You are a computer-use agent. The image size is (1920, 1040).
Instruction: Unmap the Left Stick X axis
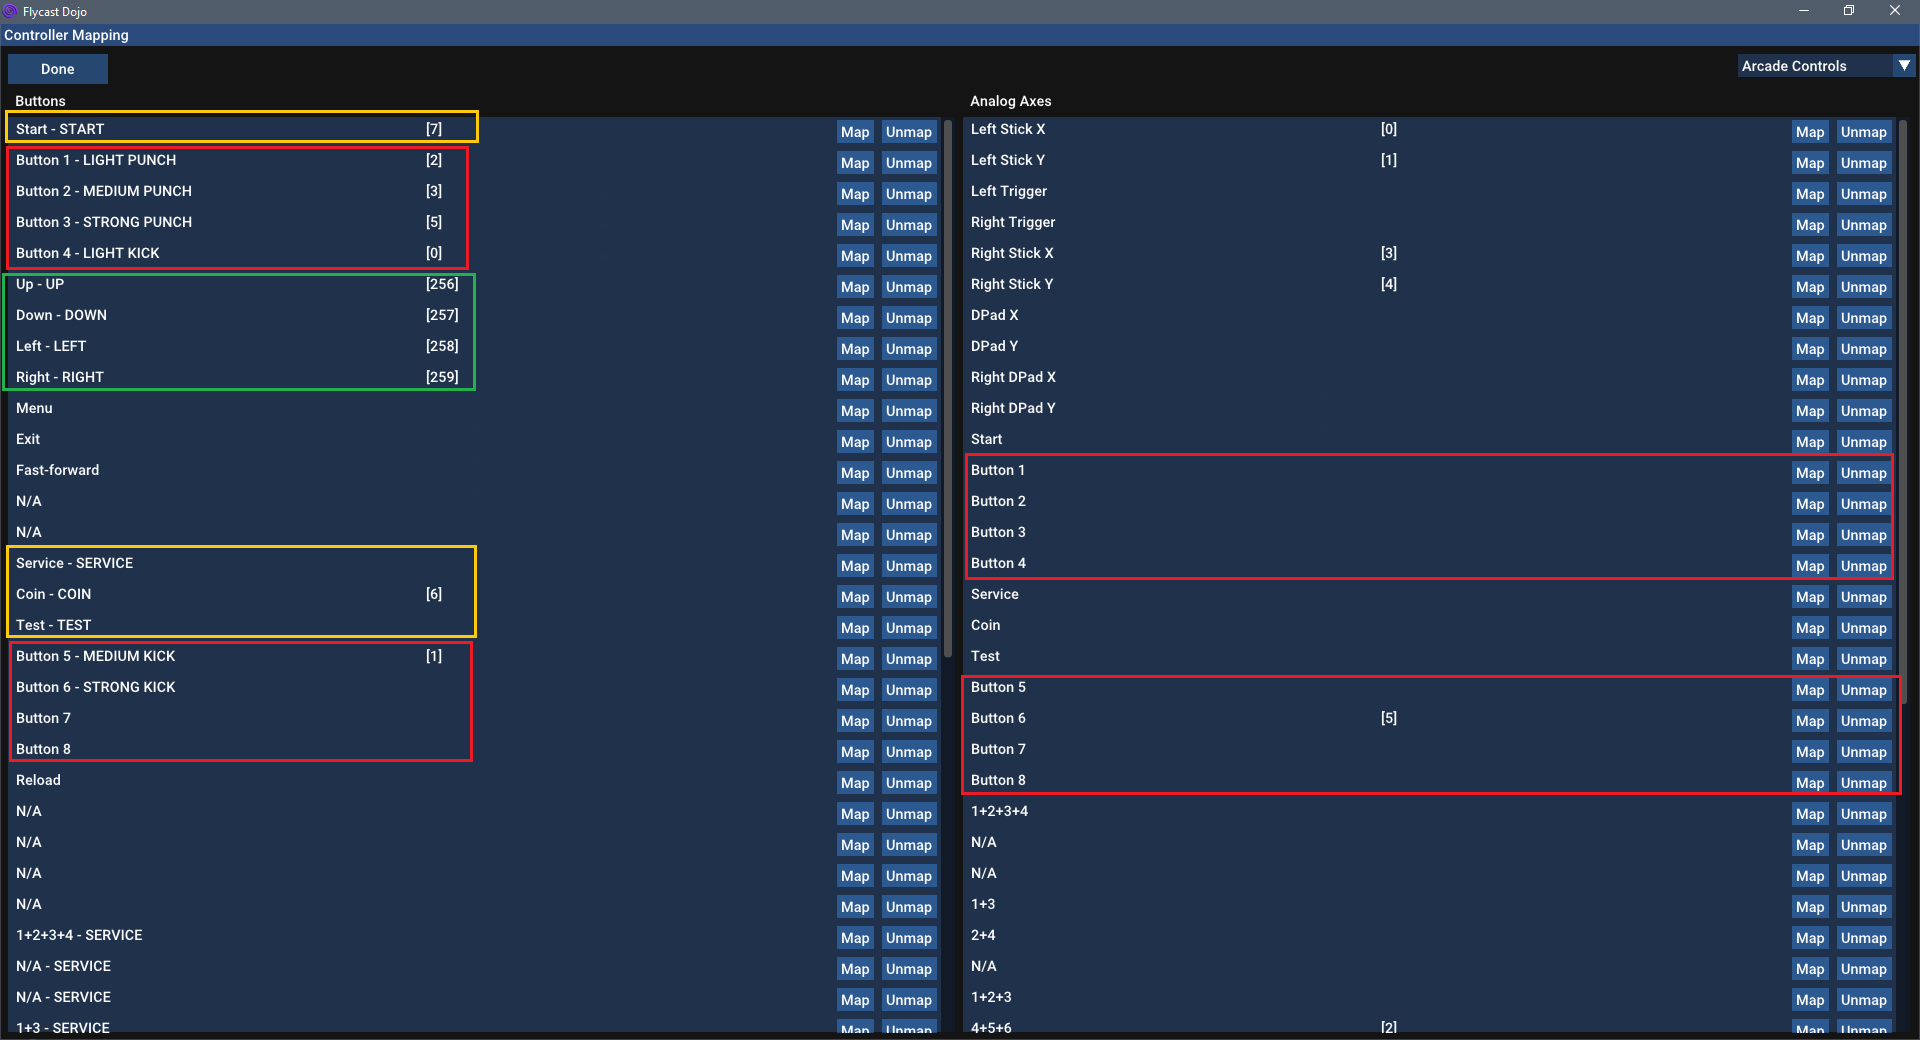pyautogui.click(x=1862, y=131)
